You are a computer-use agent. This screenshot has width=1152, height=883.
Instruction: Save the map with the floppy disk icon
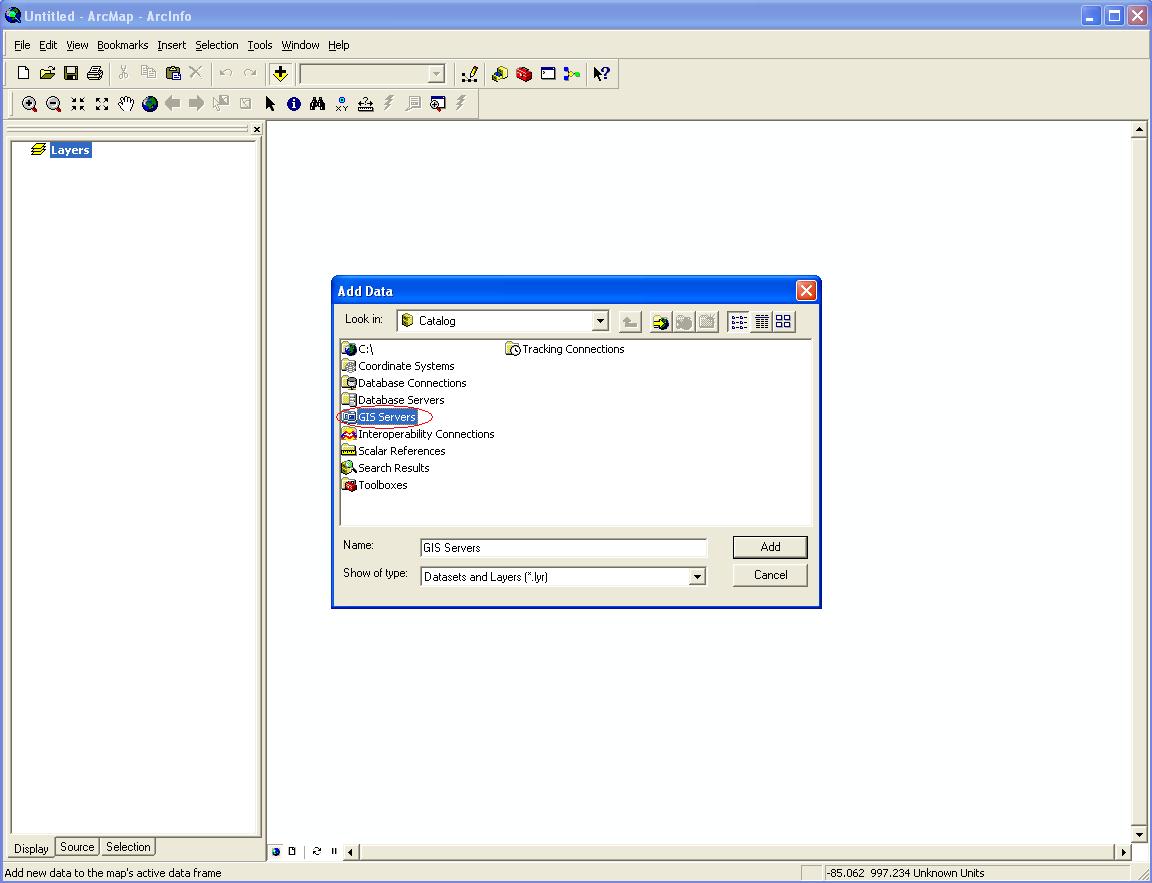click(71, 73)
